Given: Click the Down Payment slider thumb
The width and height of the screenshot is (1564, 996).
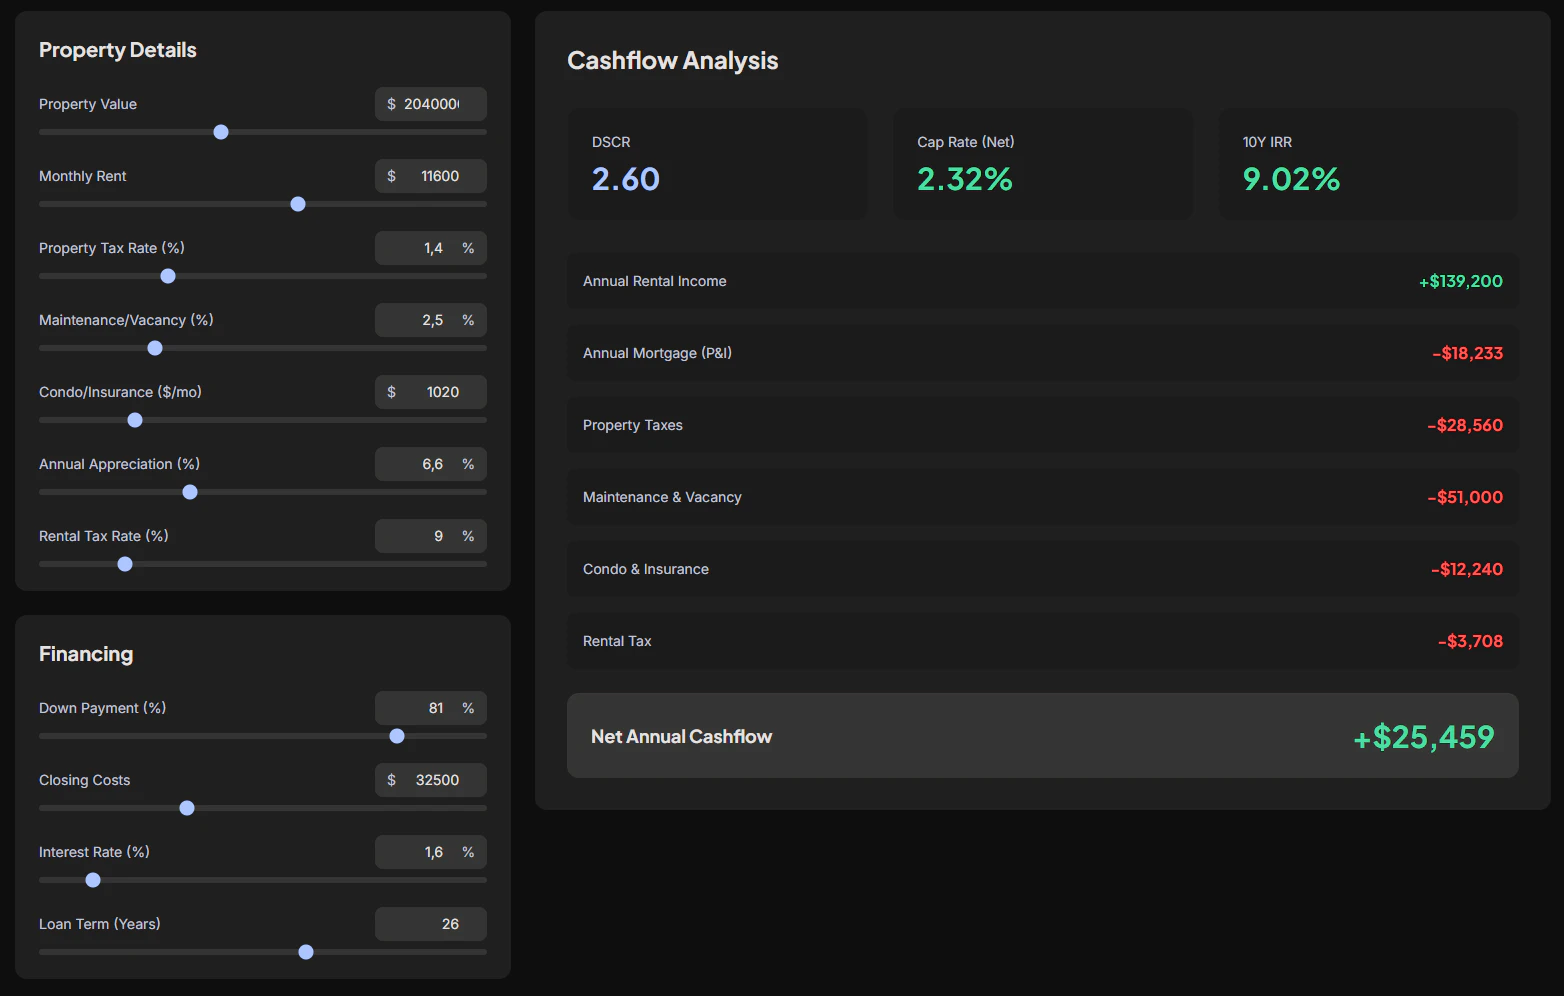Looking at the screenshot, I should pos(397,736).
